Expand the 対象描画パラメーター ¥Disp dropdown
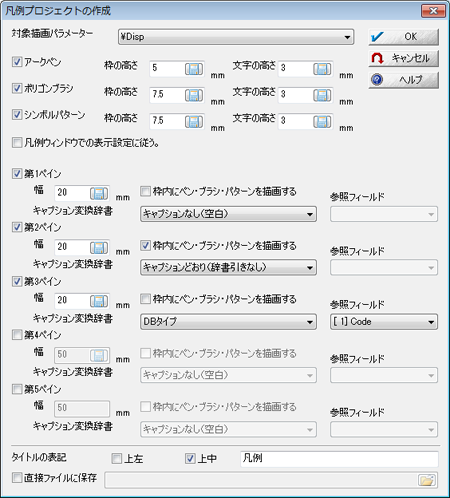This screenshot has height=498, width=450. pyautogui.click(x=236, y=37)
